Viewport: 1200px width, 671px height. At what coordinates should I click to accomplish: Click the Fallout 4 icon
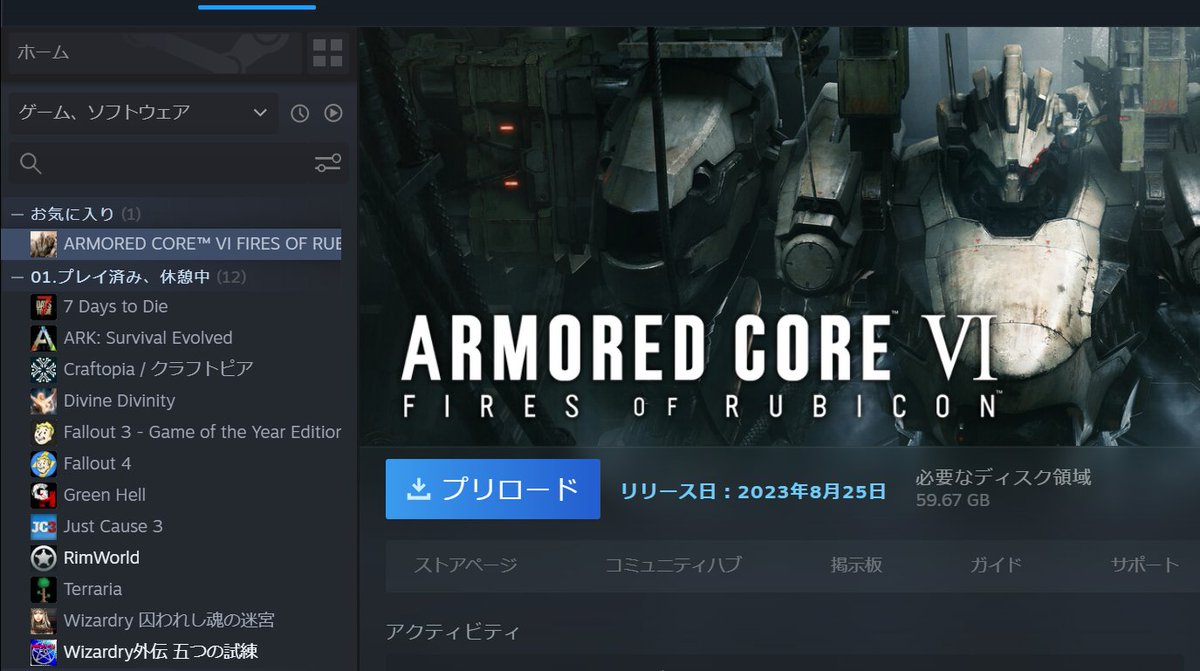(x=44, y=464)
